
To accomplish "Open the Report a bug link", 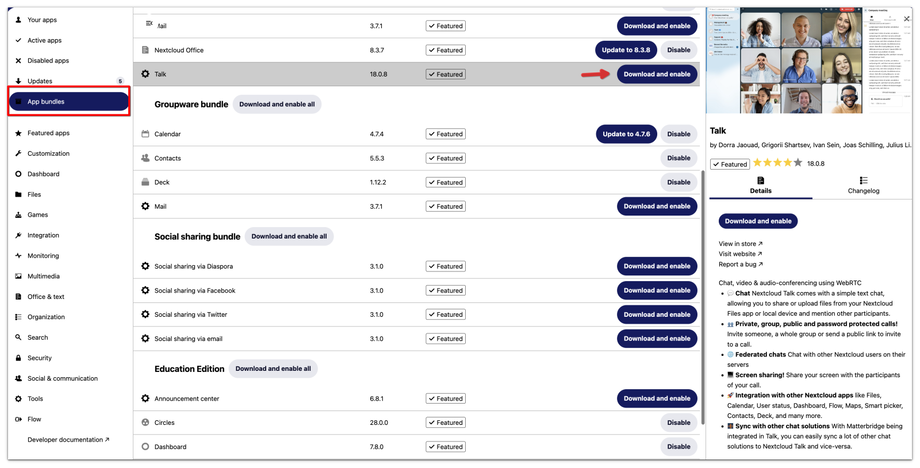I will click(x=740, y=264).
